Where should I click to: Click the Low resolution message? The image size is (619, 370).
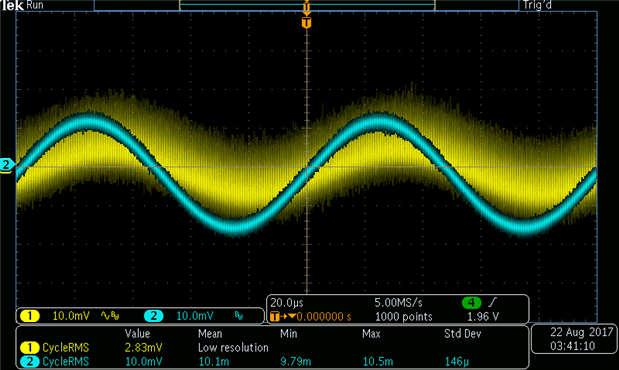233,347
